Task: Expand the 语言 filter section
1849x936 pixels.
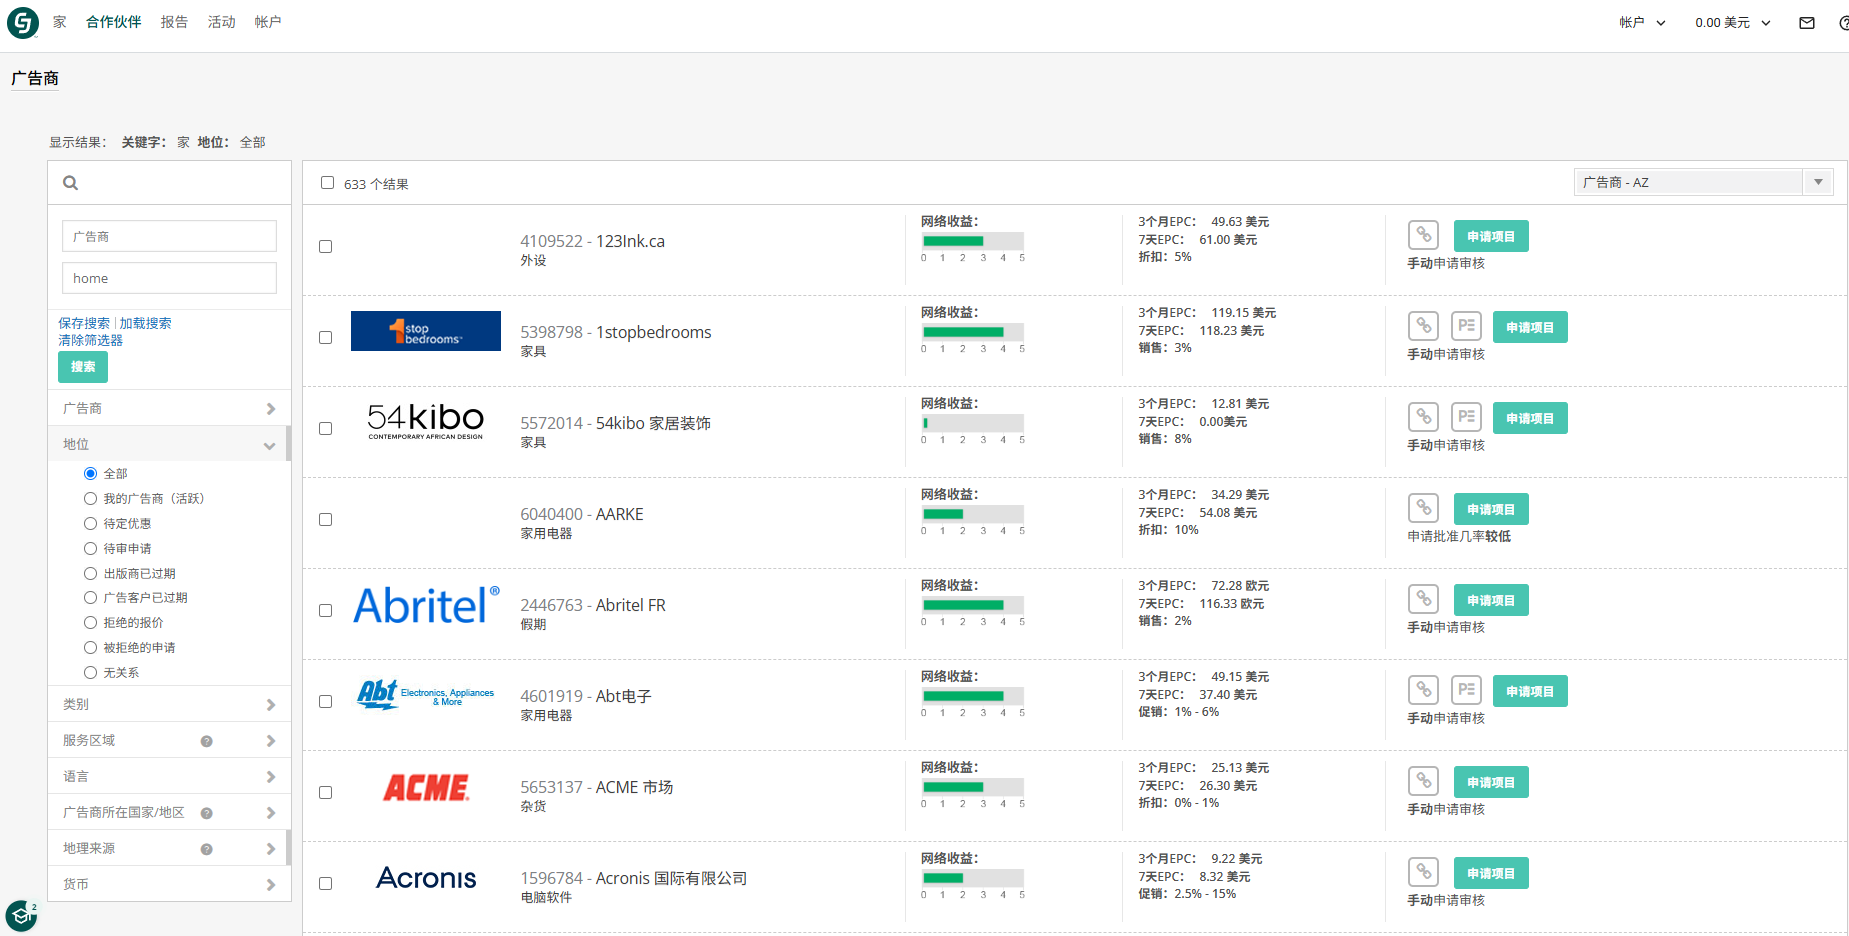Action: [169, 776]
